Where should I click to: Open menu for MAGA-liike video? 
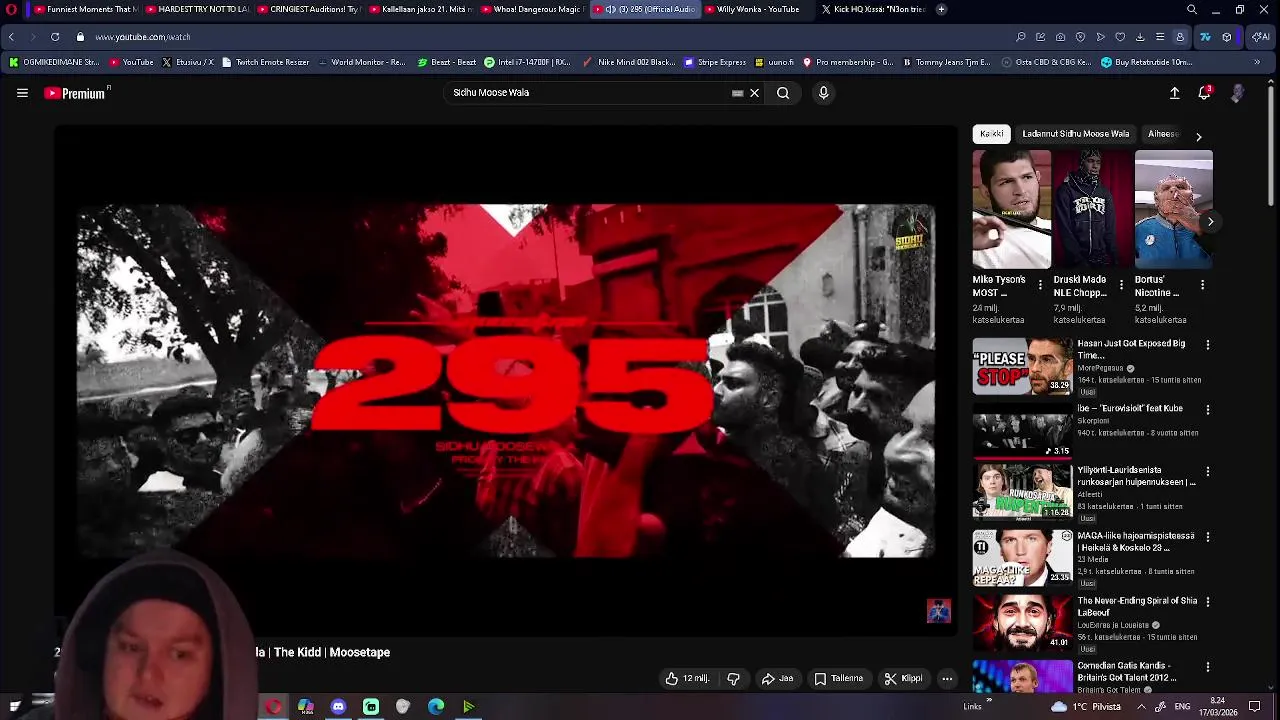tap(1207, 537)
